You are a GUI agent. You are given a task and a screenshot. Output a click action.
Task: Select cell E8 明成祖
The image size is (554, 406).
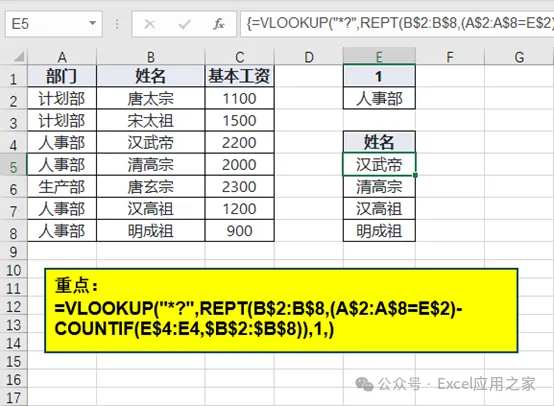tap(379, 231)
